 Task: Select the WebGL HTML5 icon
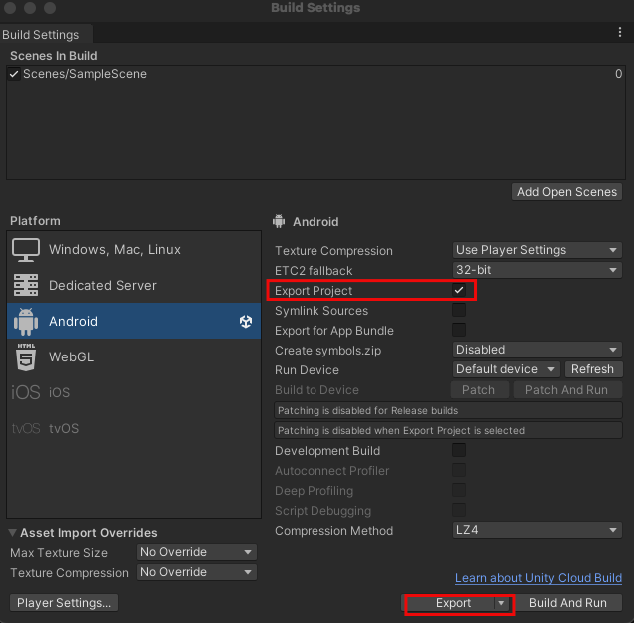(26, 357)
